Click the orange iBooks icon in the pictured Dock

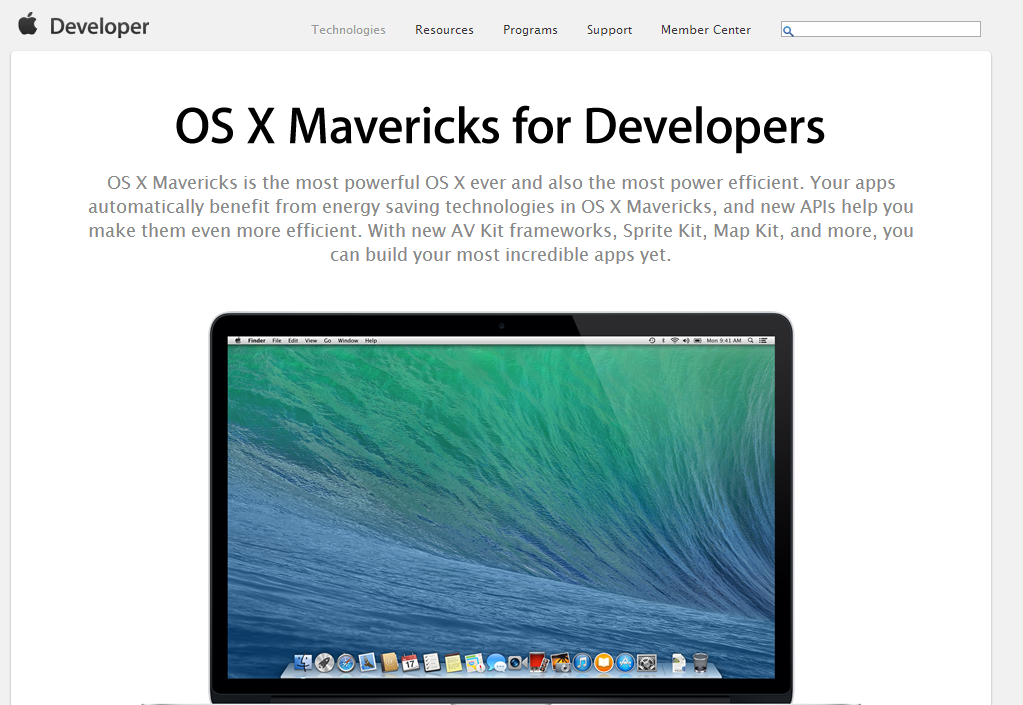[604, 663]
